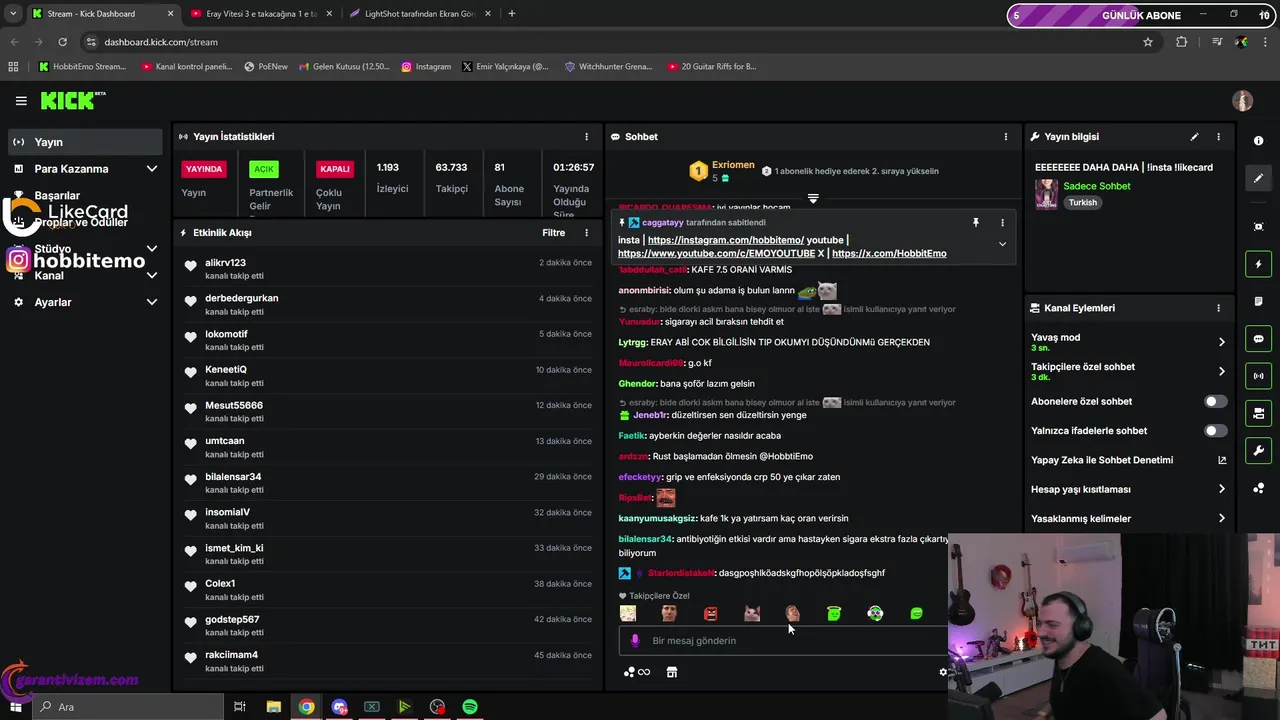Select Yayın in the left sidebar

pos(84,142)
